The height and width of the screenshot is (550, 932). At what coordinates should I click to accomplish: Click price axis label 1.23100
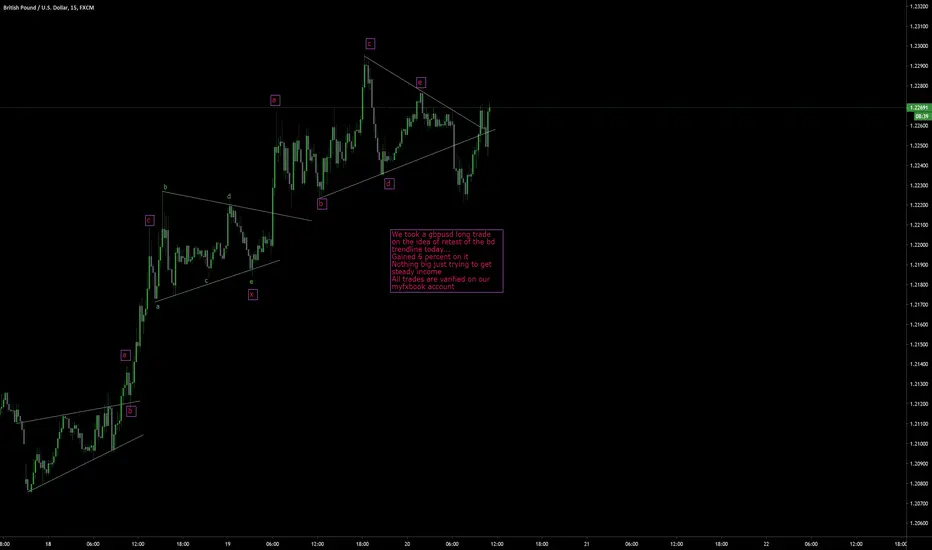(919, 26)
